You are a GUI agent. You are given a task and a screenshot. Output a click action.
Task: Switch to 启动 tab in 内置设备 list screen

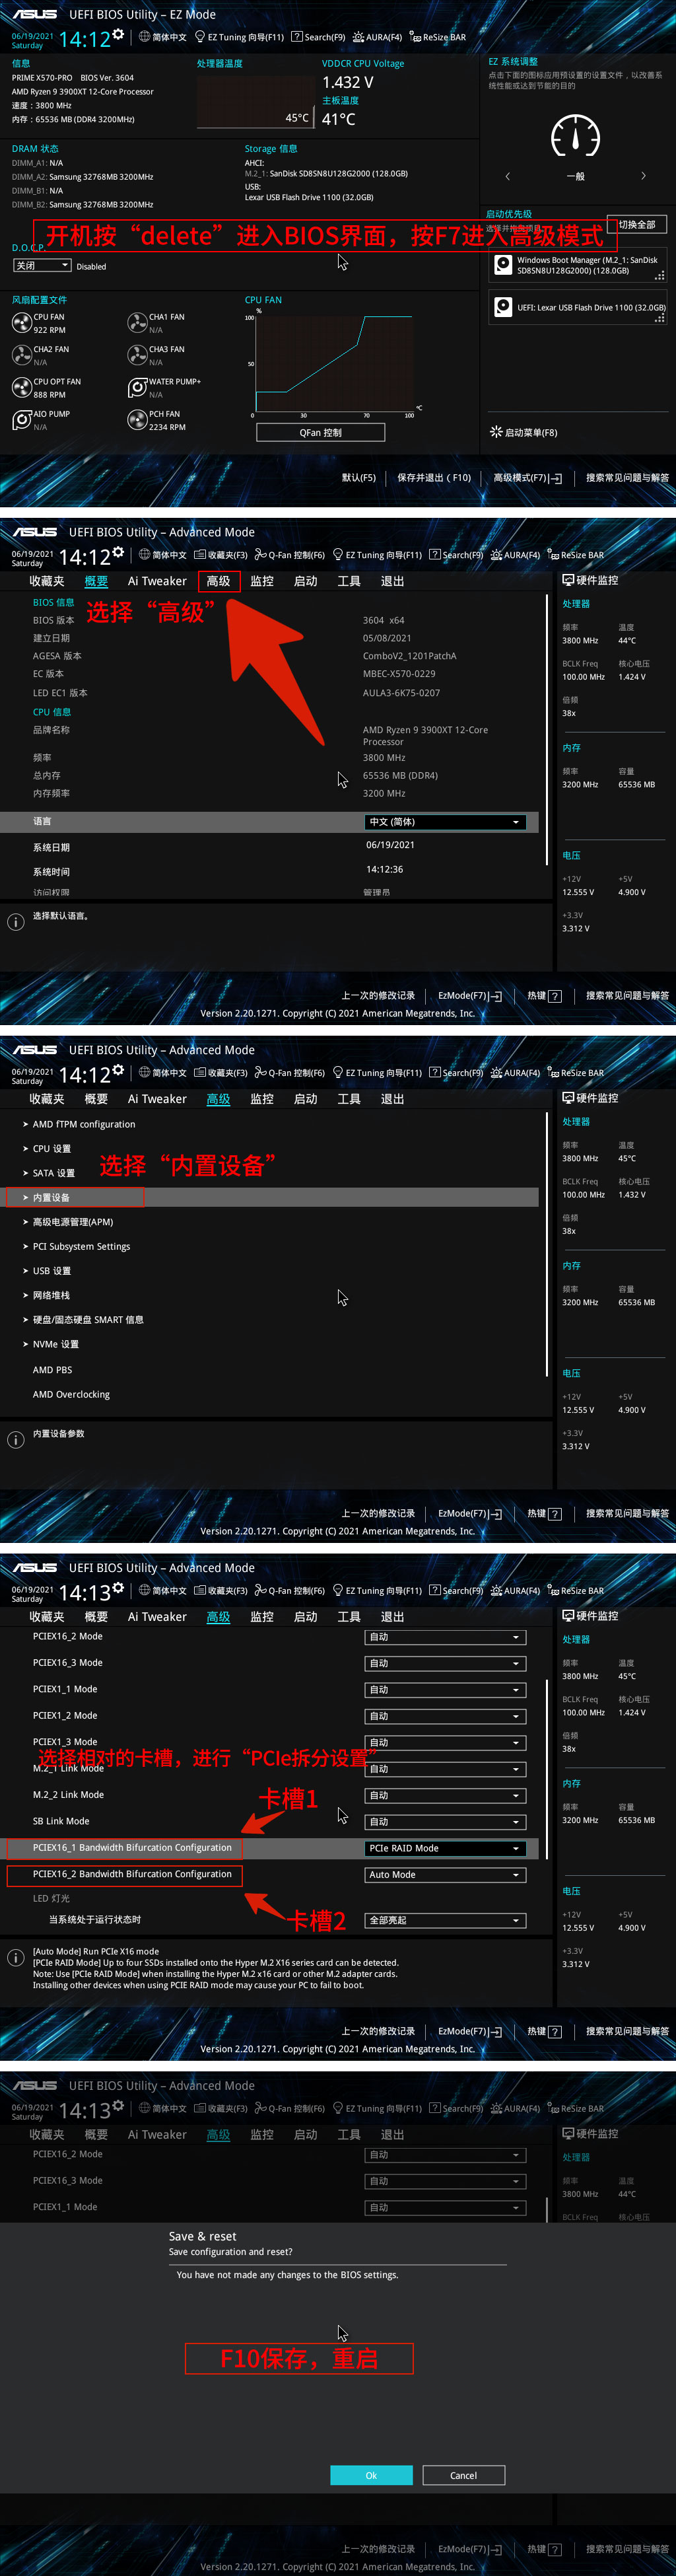306,1099
